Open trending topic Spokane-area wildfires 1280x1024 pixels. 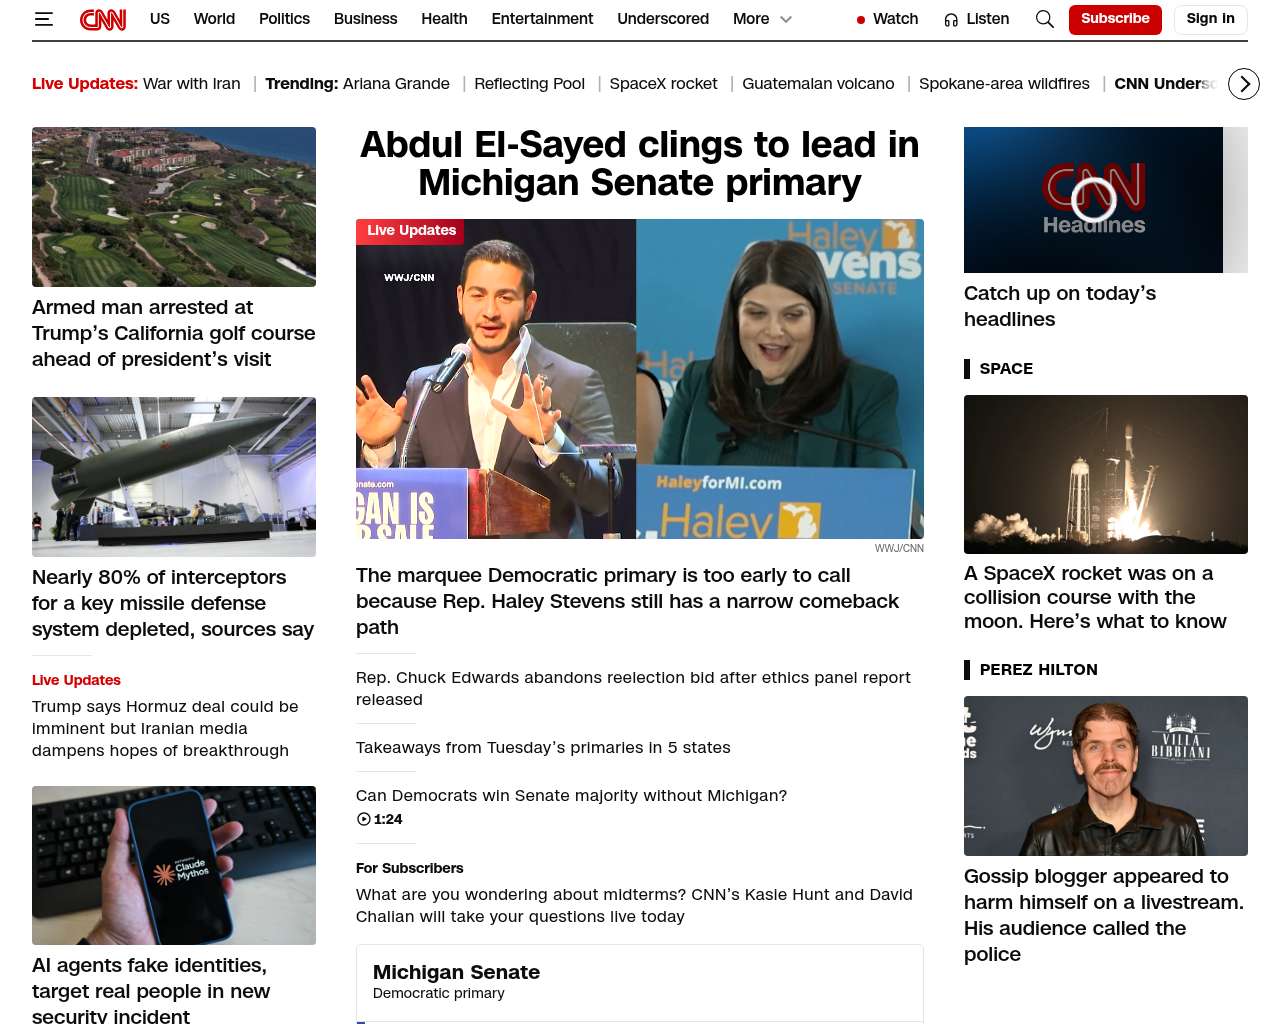[x=1004, y=84]
